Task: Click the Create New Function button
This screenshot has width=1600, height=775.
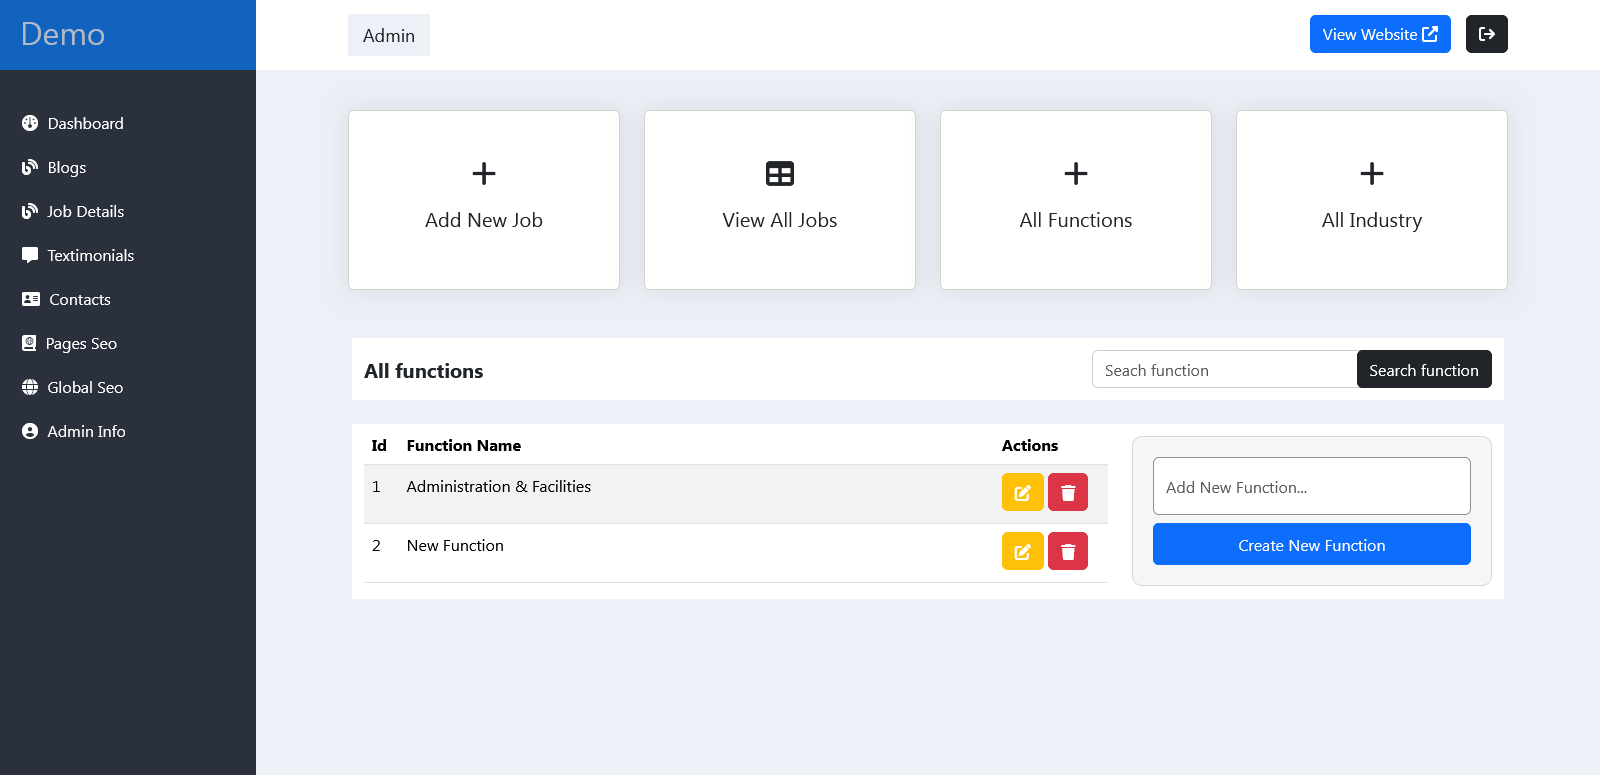Action: (1311, 545)
